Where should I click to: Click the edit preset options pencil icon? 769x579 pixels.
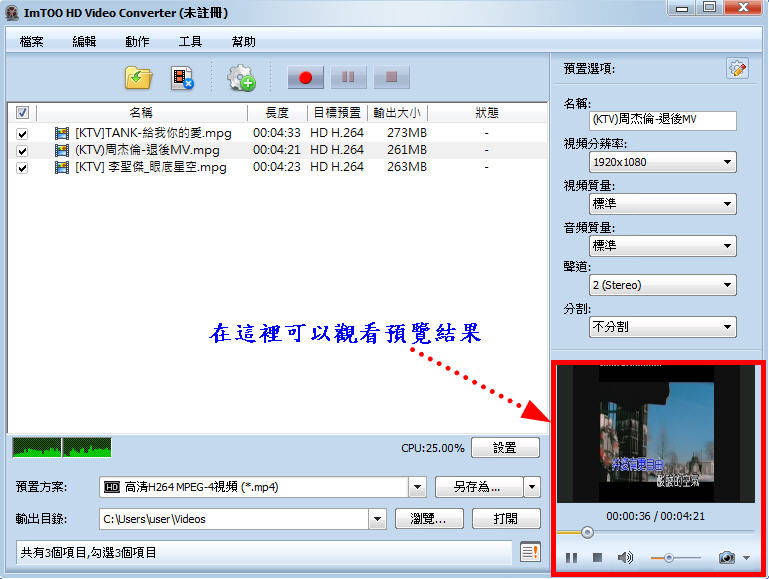(737, 68)
